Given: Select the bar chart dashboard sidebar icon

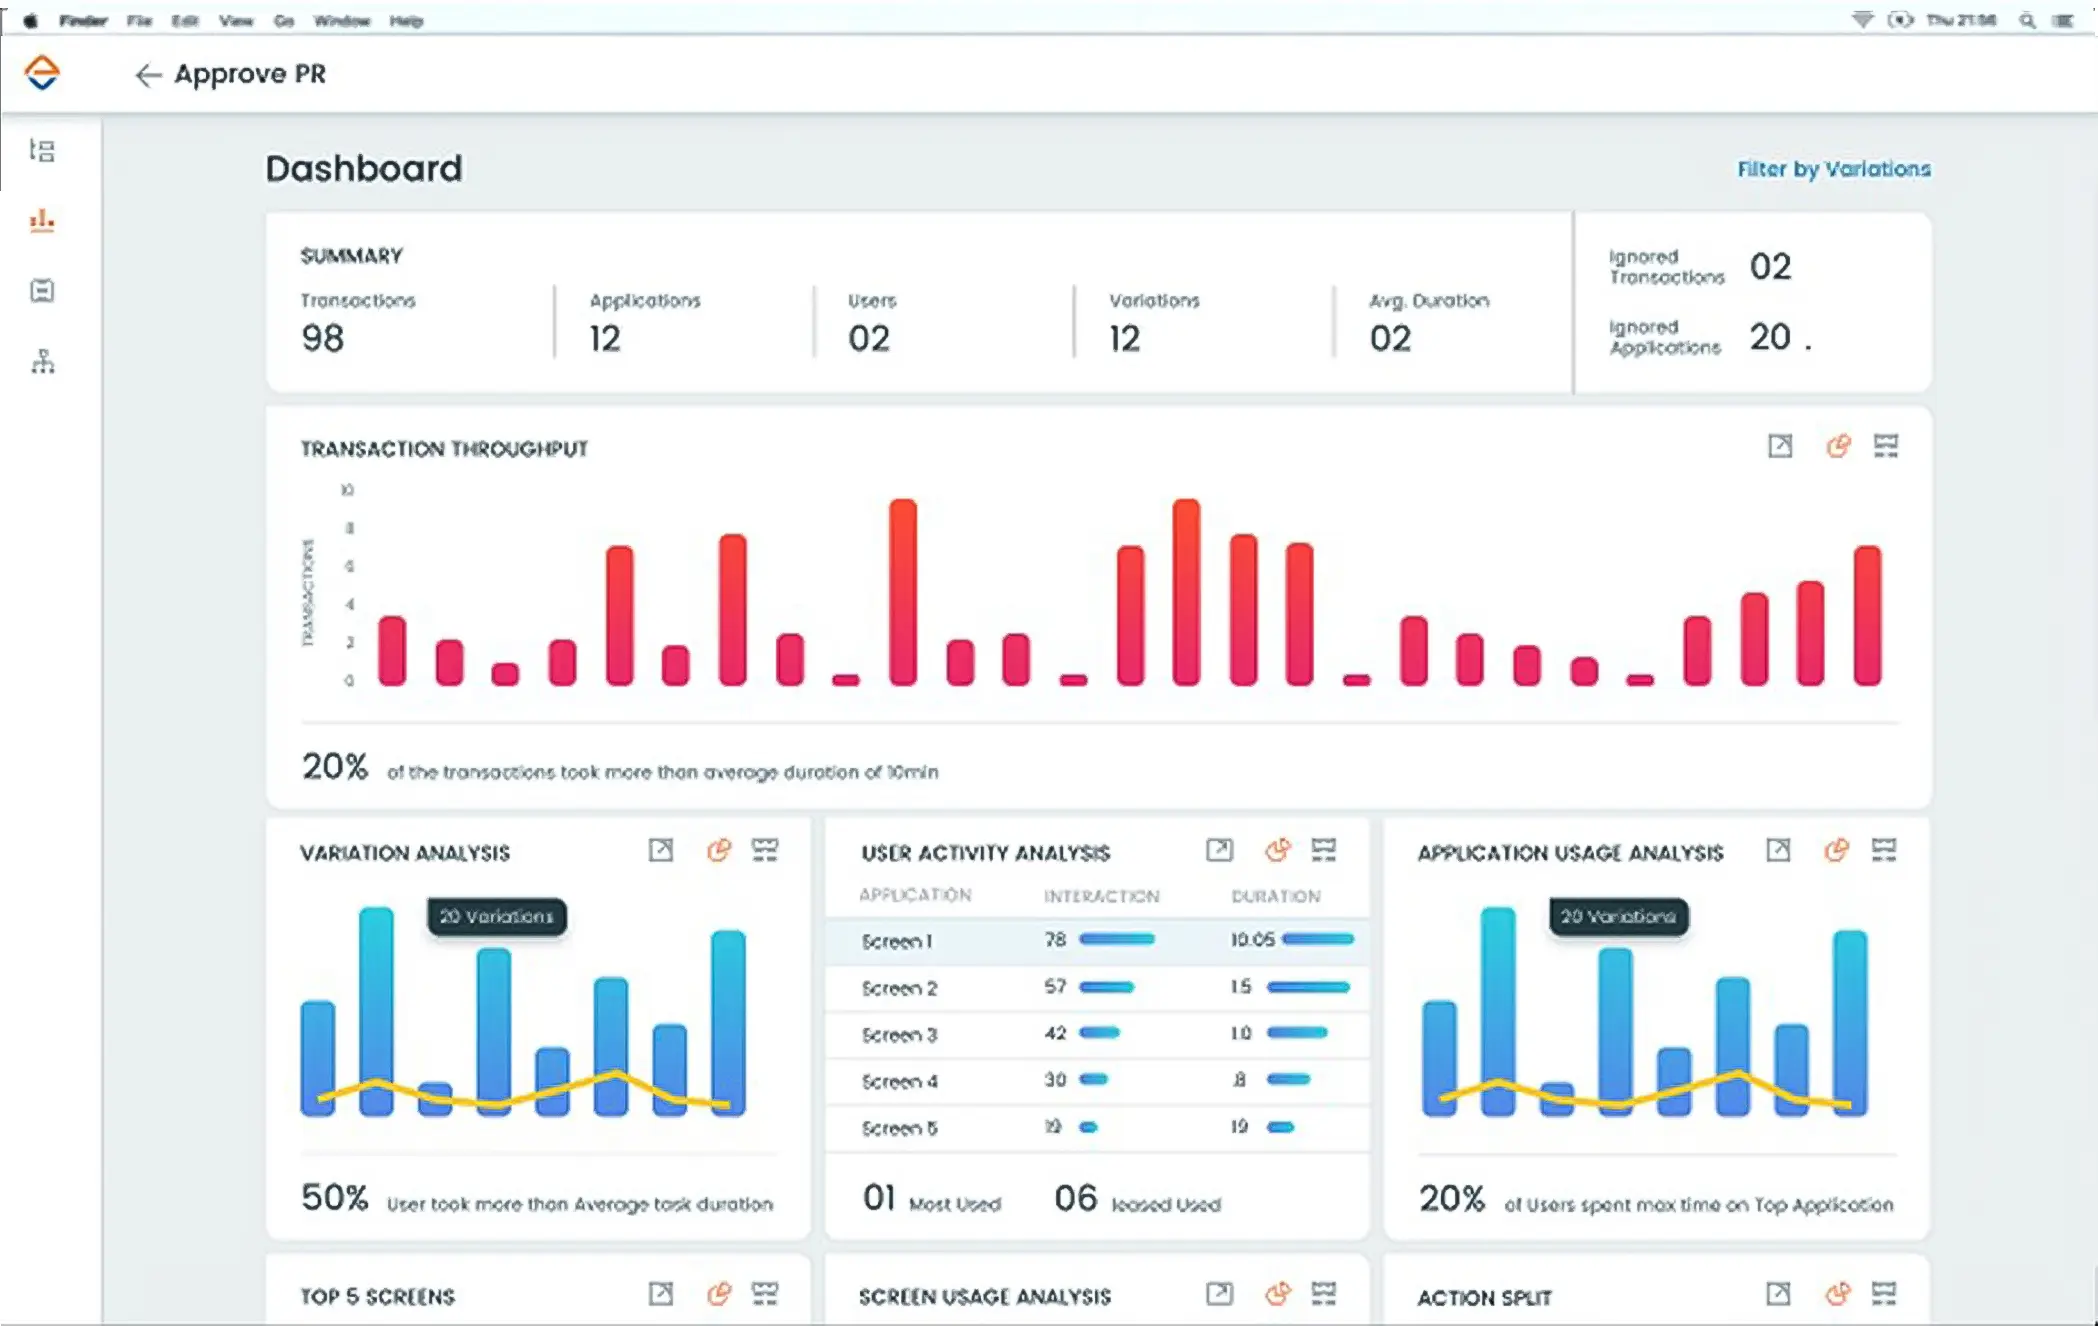Looking at the screenshot, I should pyautogui.click(x=42, y=220).
